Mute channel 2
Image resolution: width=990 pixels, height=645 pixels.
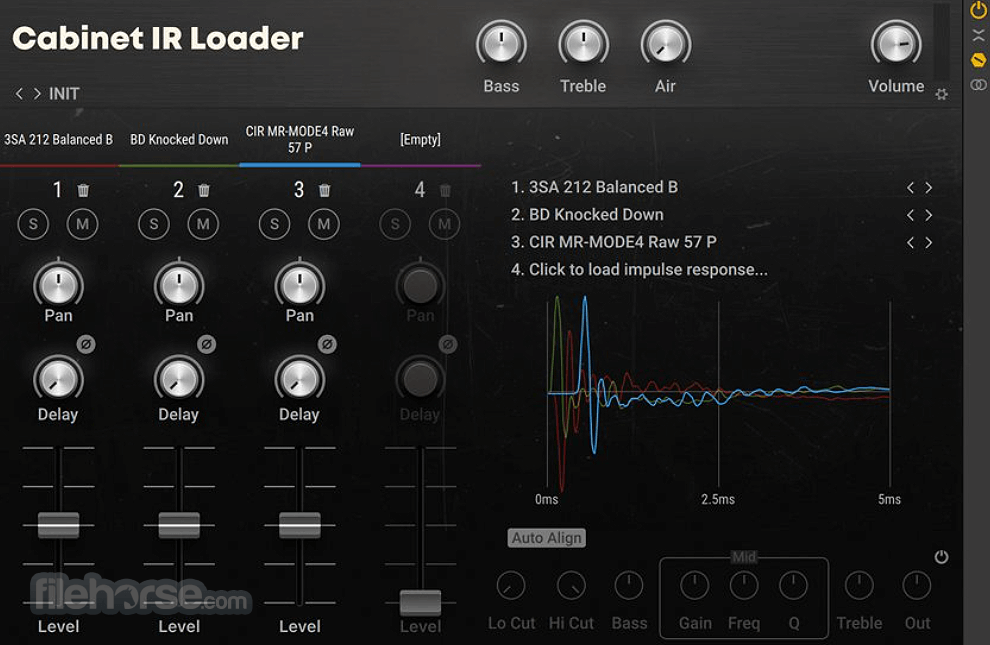point(203,224)
